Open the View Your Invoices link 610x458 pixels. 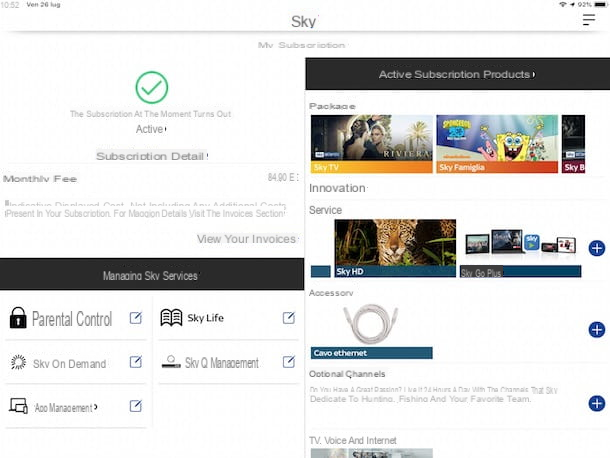click(247, 239)
